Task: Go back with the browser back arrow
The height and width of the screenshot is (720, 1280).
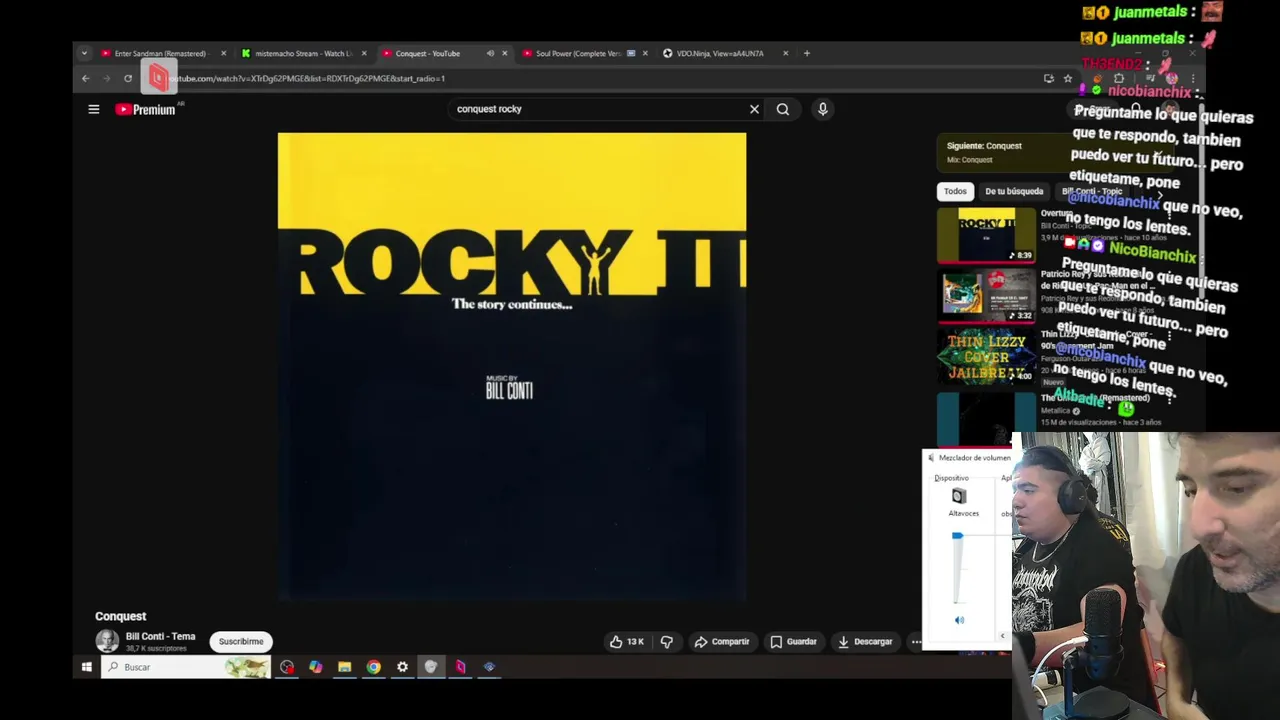Action: pyautogui.click(x=86, y=78)
